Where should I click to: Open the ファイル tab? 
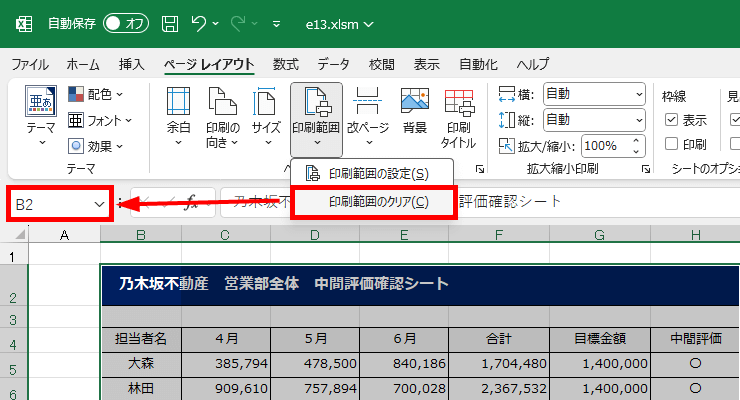click(30, 64)
